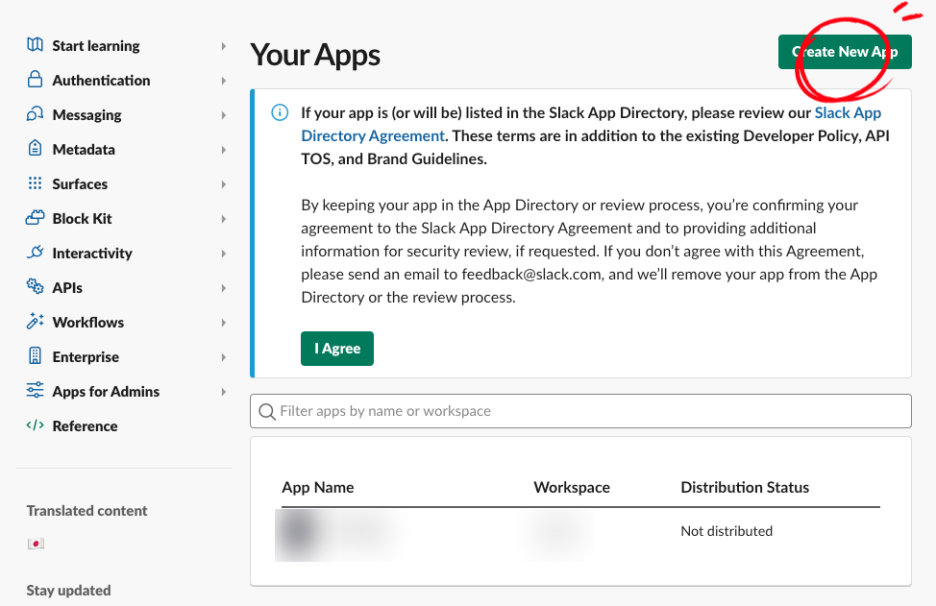Focus the Filter apps by name field

click(580, 411)
